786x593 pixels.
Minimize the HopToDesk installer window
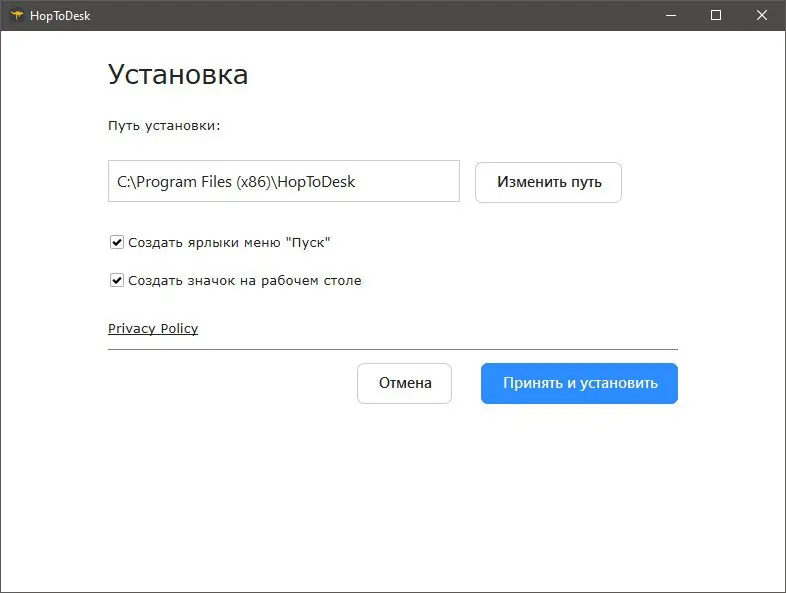(x=668, y=15)
